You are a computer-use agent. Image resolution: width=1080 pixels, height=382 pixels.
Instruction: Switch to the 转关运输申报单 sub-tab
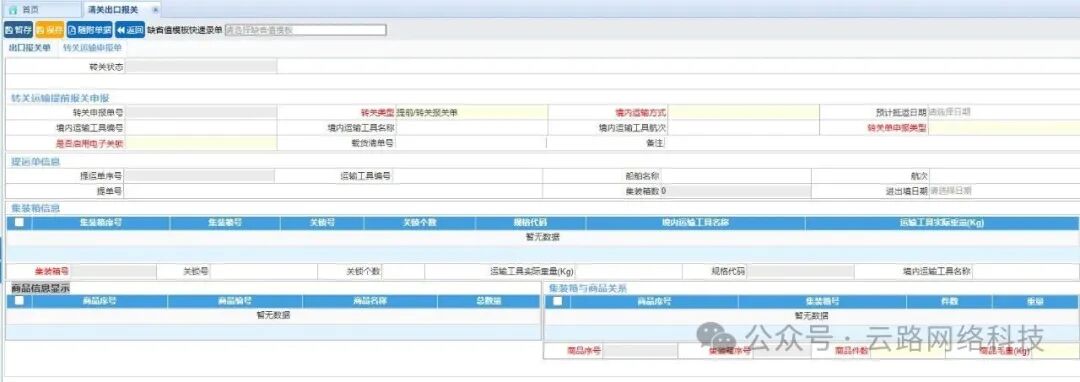[92, 48]
